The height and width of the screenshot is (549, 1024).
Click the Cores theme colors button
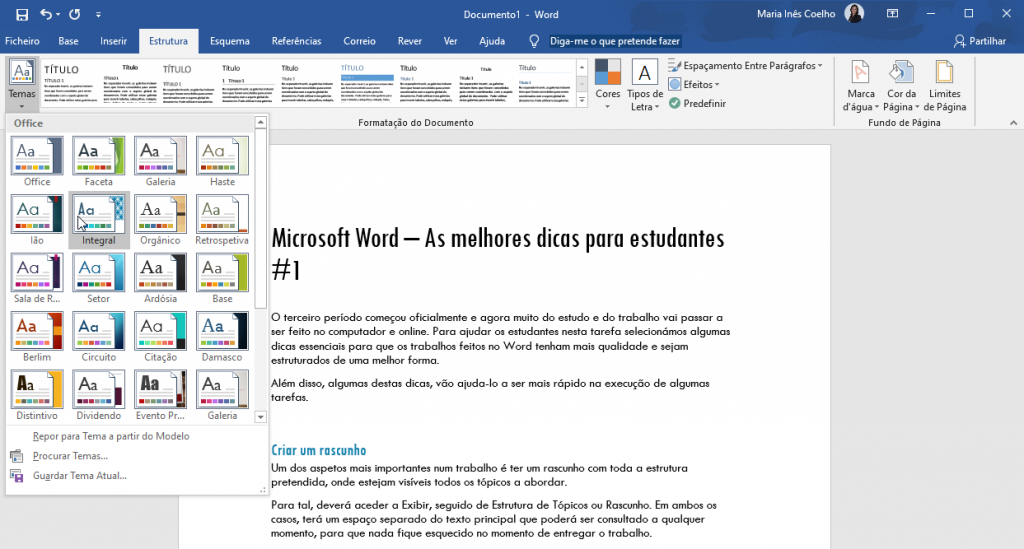point(607,85)
